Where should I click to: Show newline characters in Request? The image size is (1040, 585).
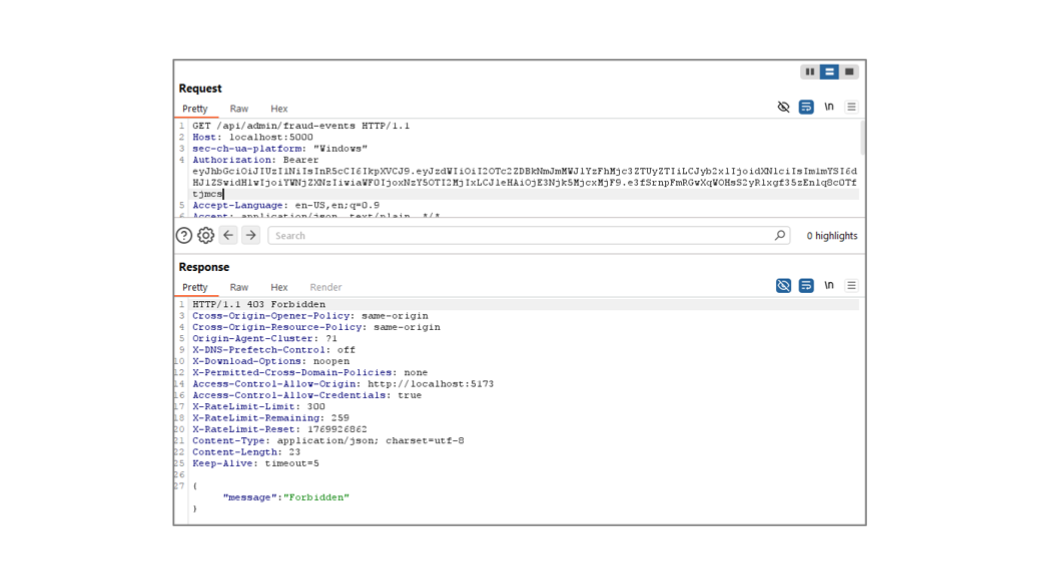[x=829, y=107]
